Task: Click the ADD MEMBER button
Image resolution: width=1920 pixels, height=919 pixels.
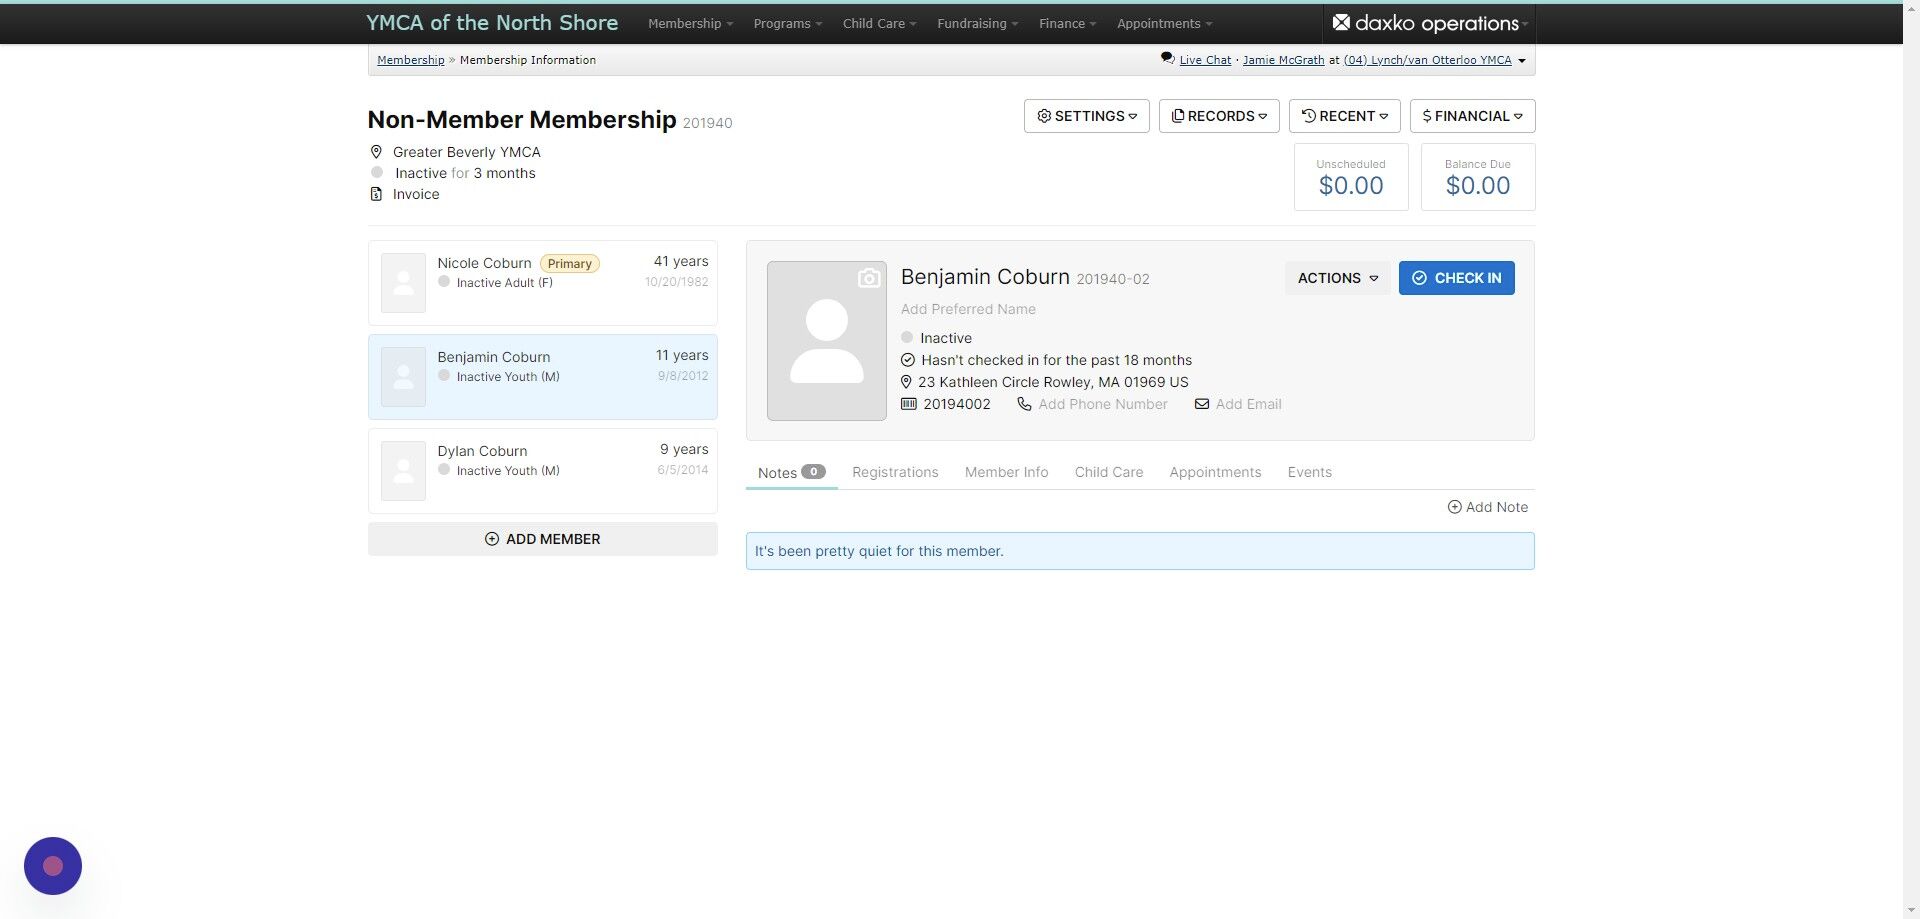Action: 543,539
